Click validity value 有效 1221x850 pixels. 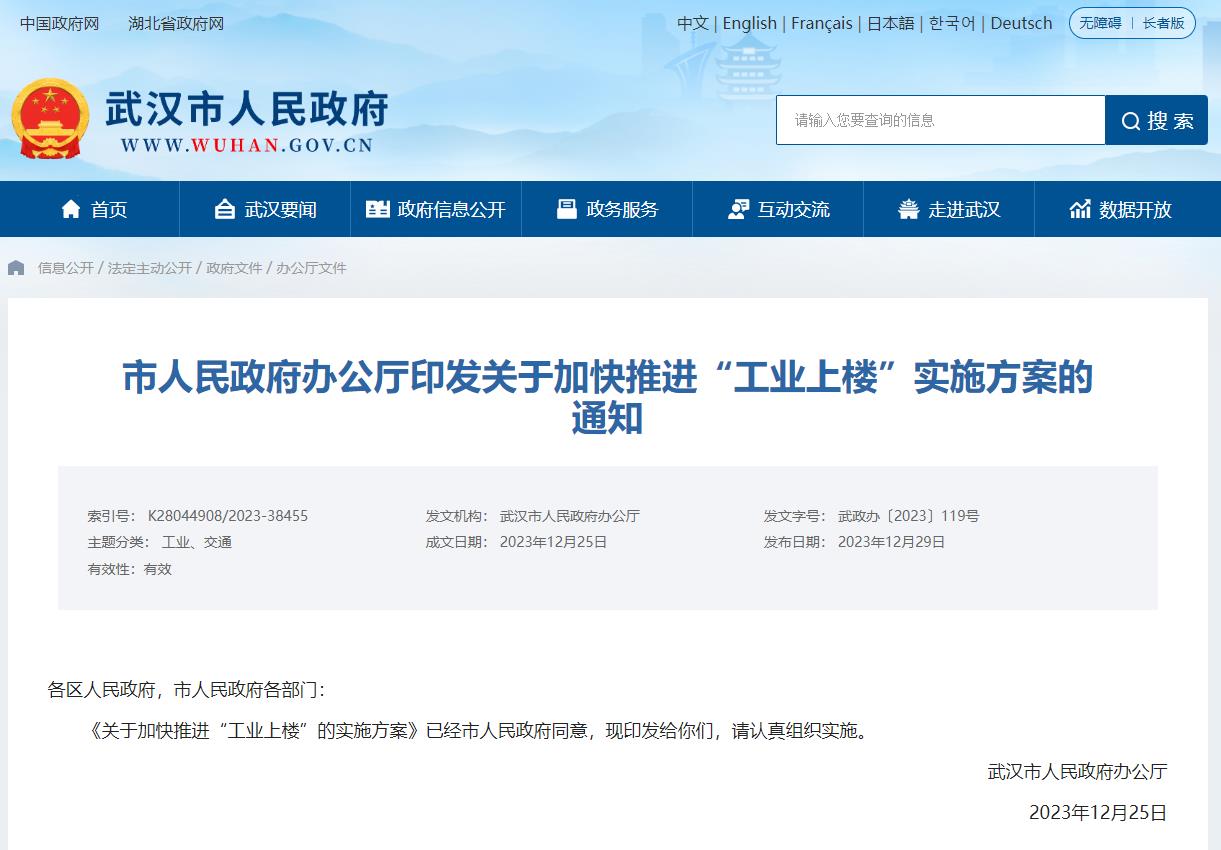pyautogui.click(x=158, y=569)
